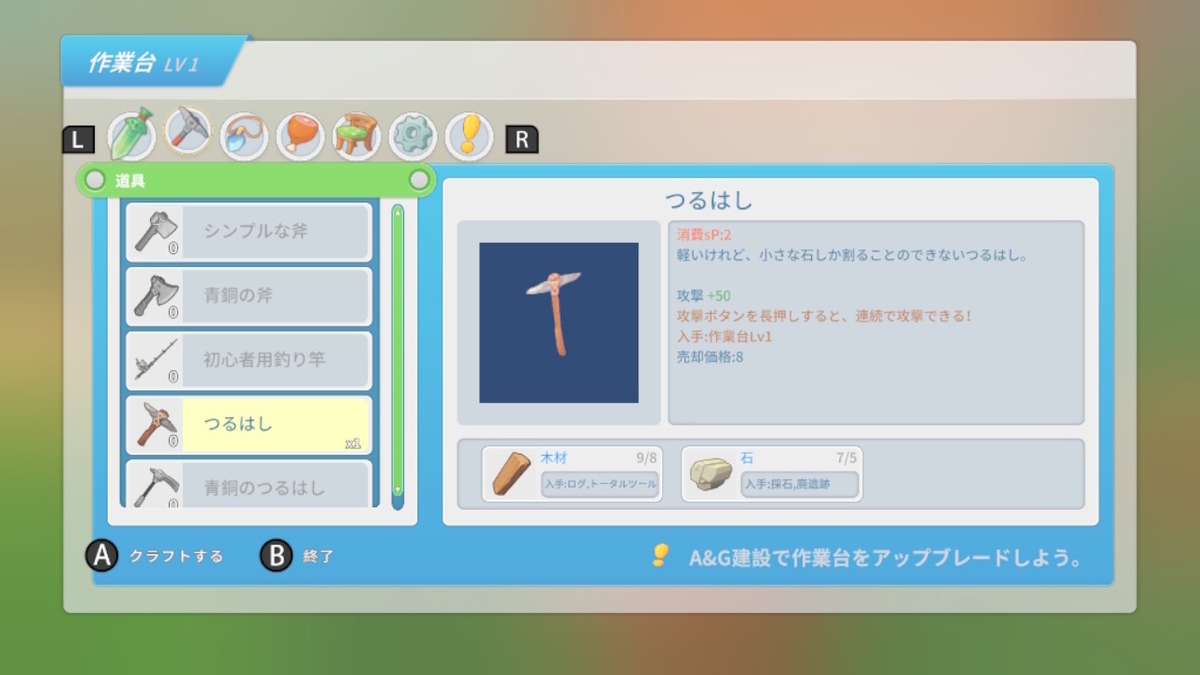Open the yellow exclamation mark category icon

tap(469, 136)
